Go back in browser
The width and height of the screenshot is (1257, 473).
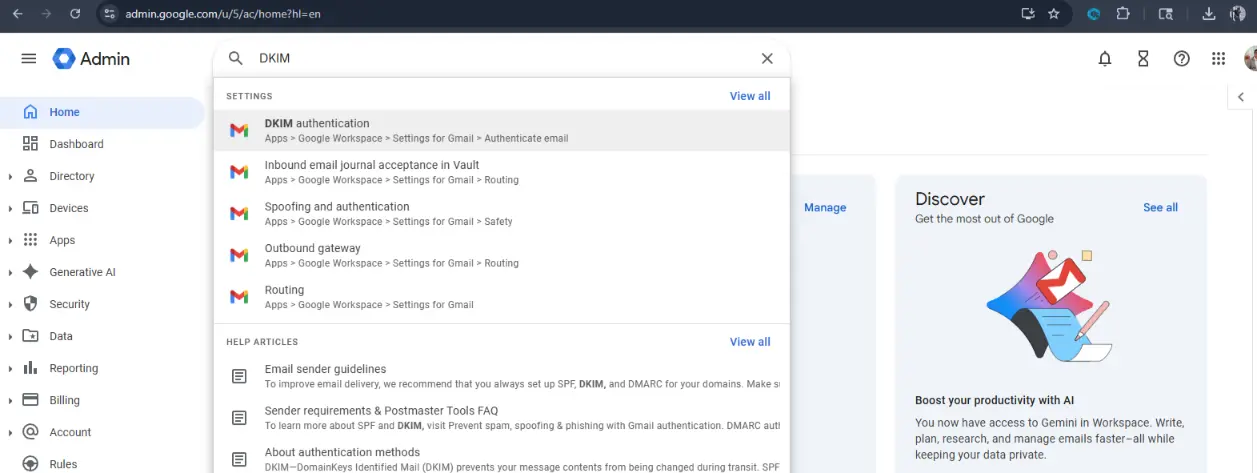click(17, 14)
